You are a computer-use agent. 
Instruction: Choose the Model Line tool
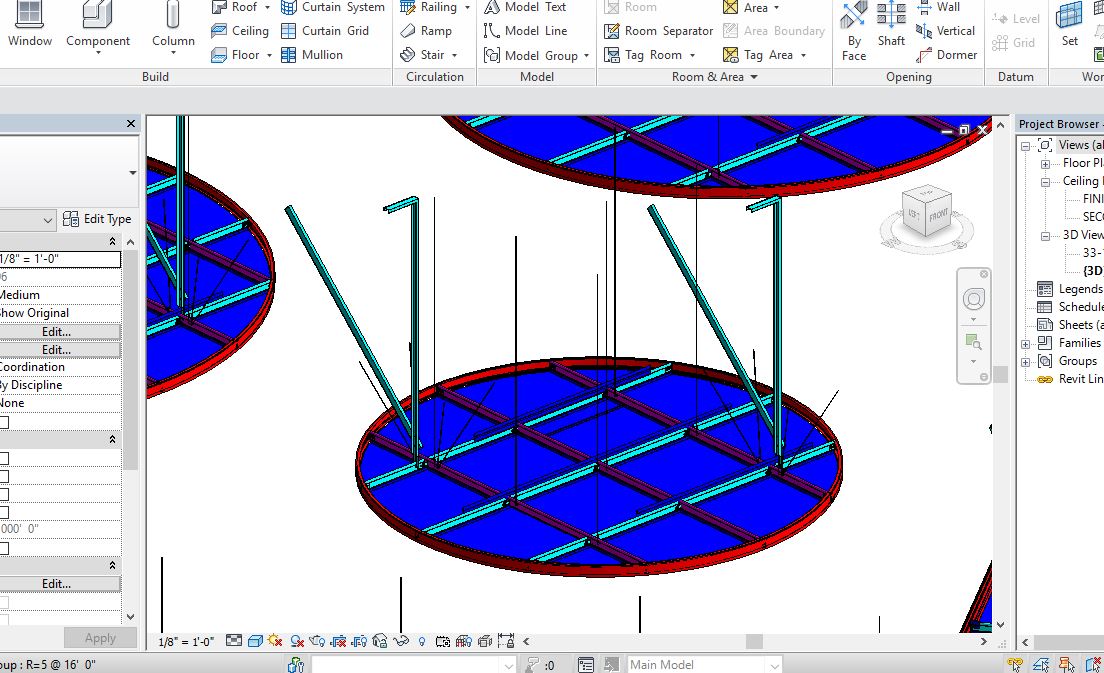[x=525, y=31]
